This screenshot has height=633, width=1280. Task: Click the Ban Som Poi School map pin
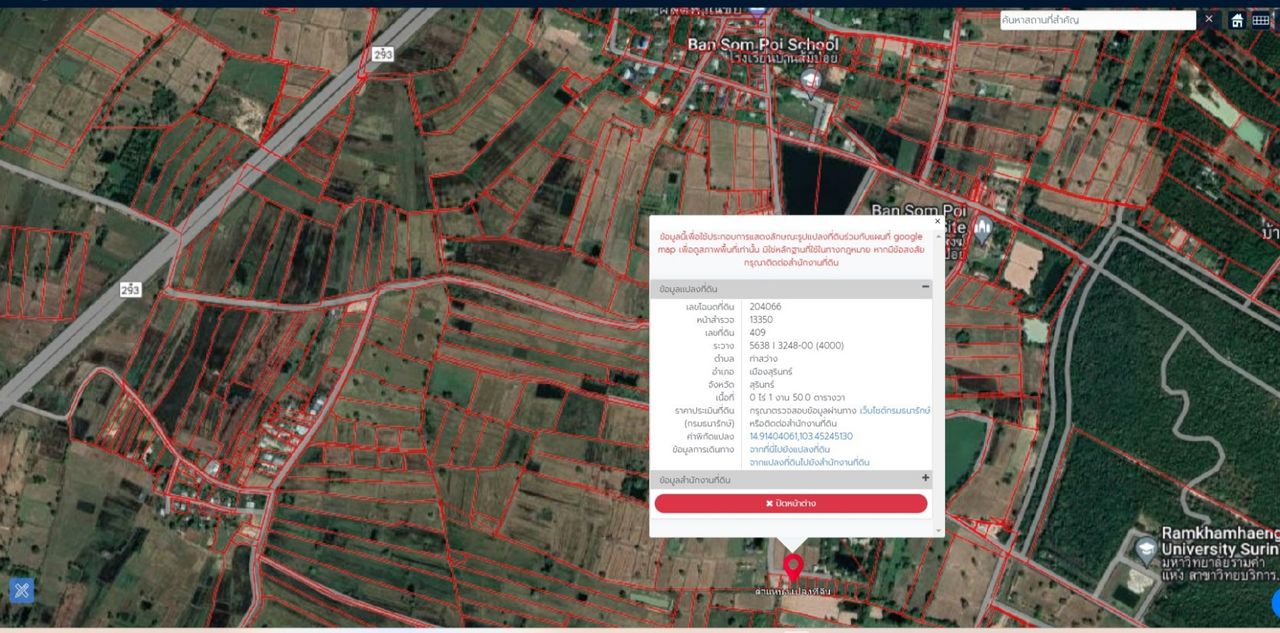(x=811, y=80)
